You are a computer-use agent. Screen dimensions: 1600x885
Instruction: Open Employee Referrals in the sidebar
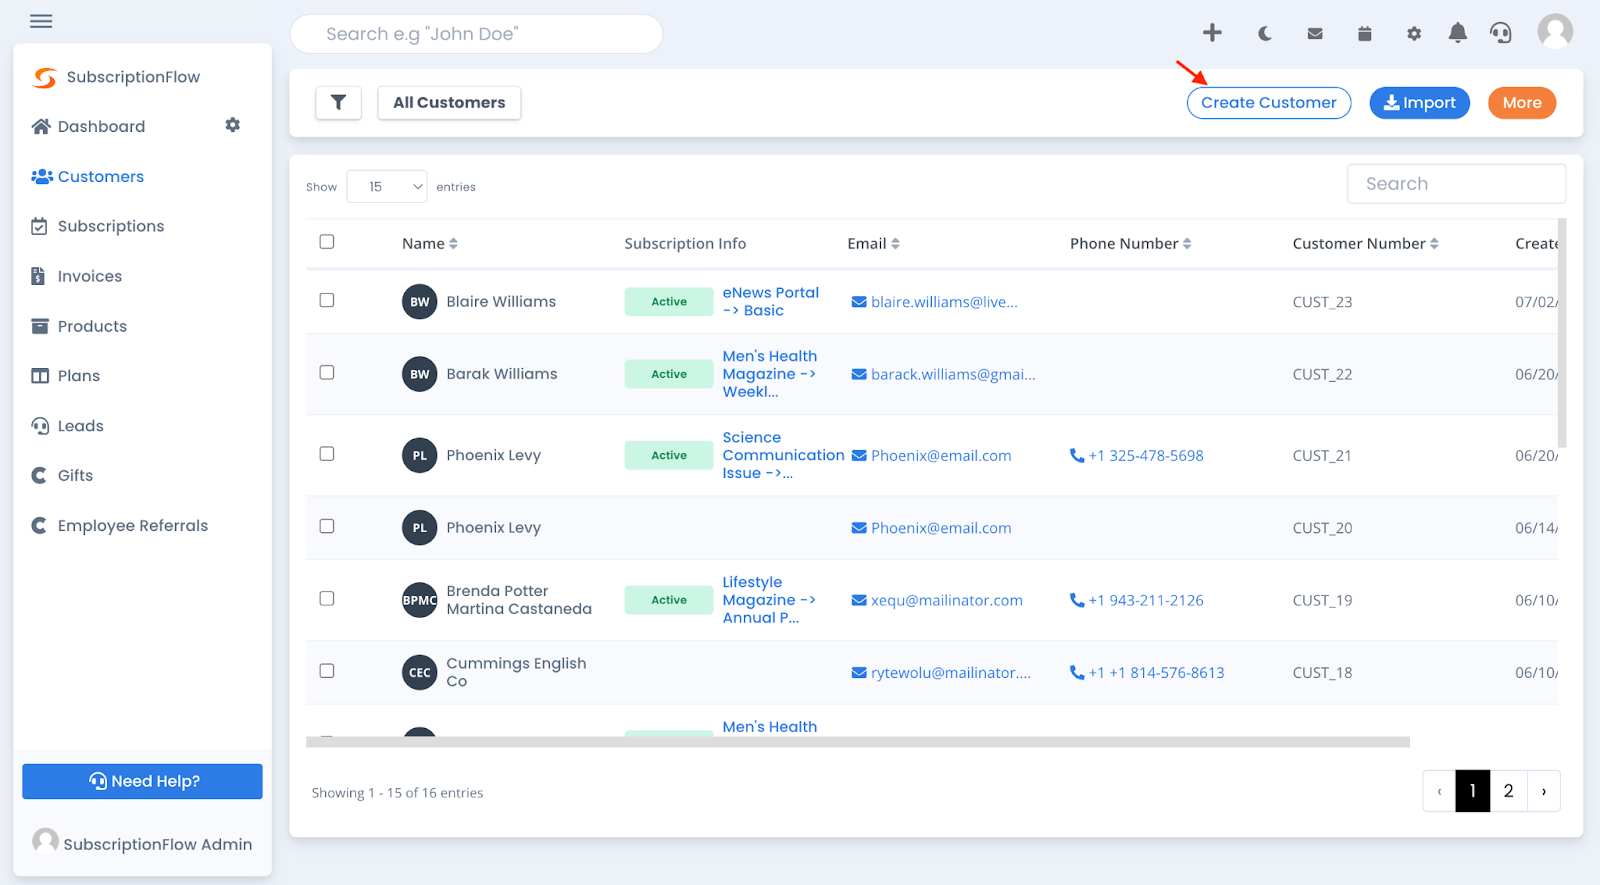[x=132, y=525]
